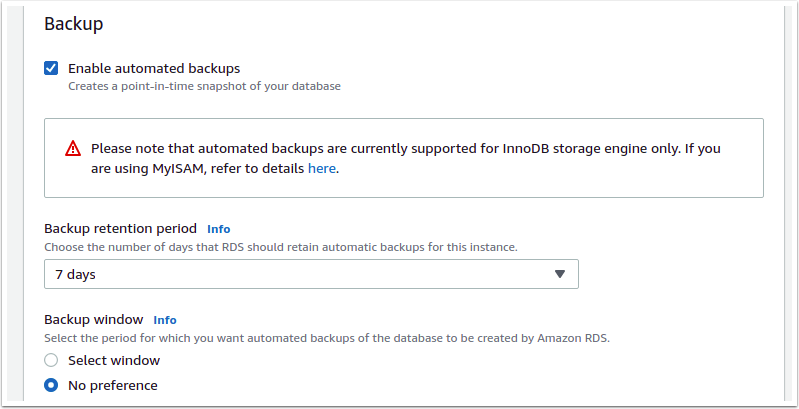Click the 'Enable automated backups' label text
This screenshot has height=409, width=799.
[154, 69]
